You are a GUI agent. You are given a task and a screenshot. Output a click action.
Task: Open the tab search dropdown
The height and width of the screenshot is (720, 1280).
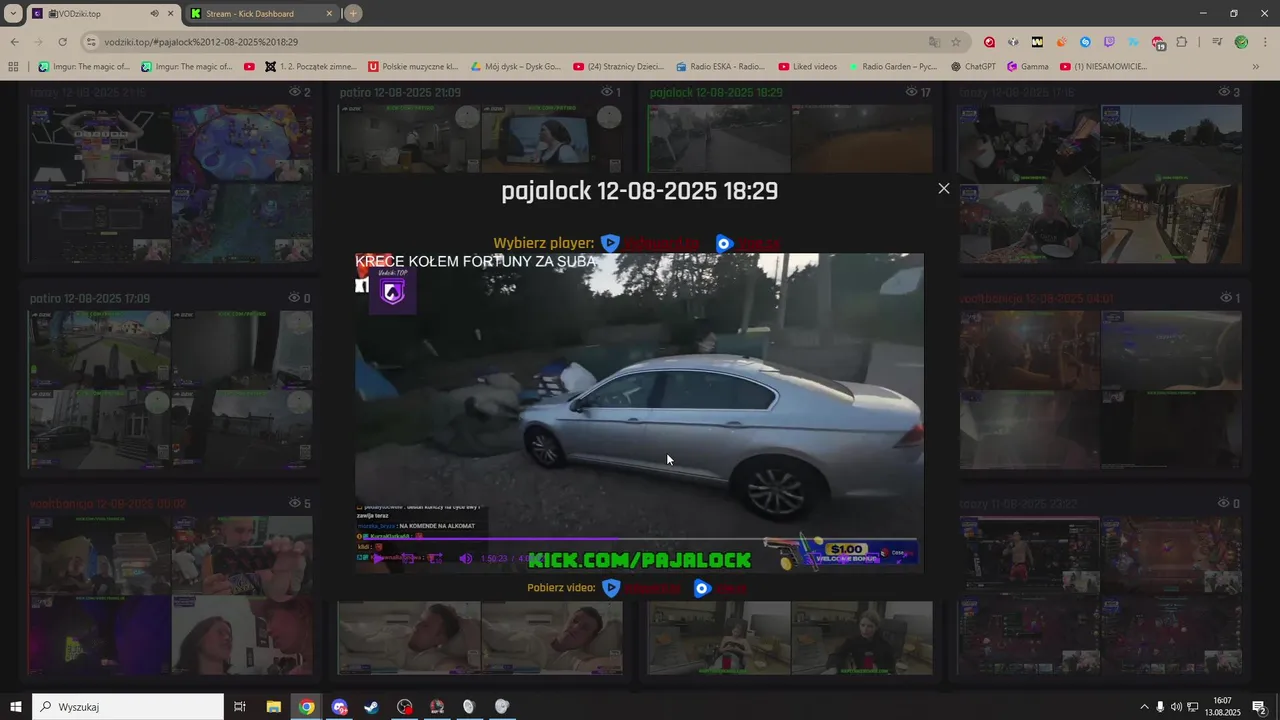(x=13, y=14)
